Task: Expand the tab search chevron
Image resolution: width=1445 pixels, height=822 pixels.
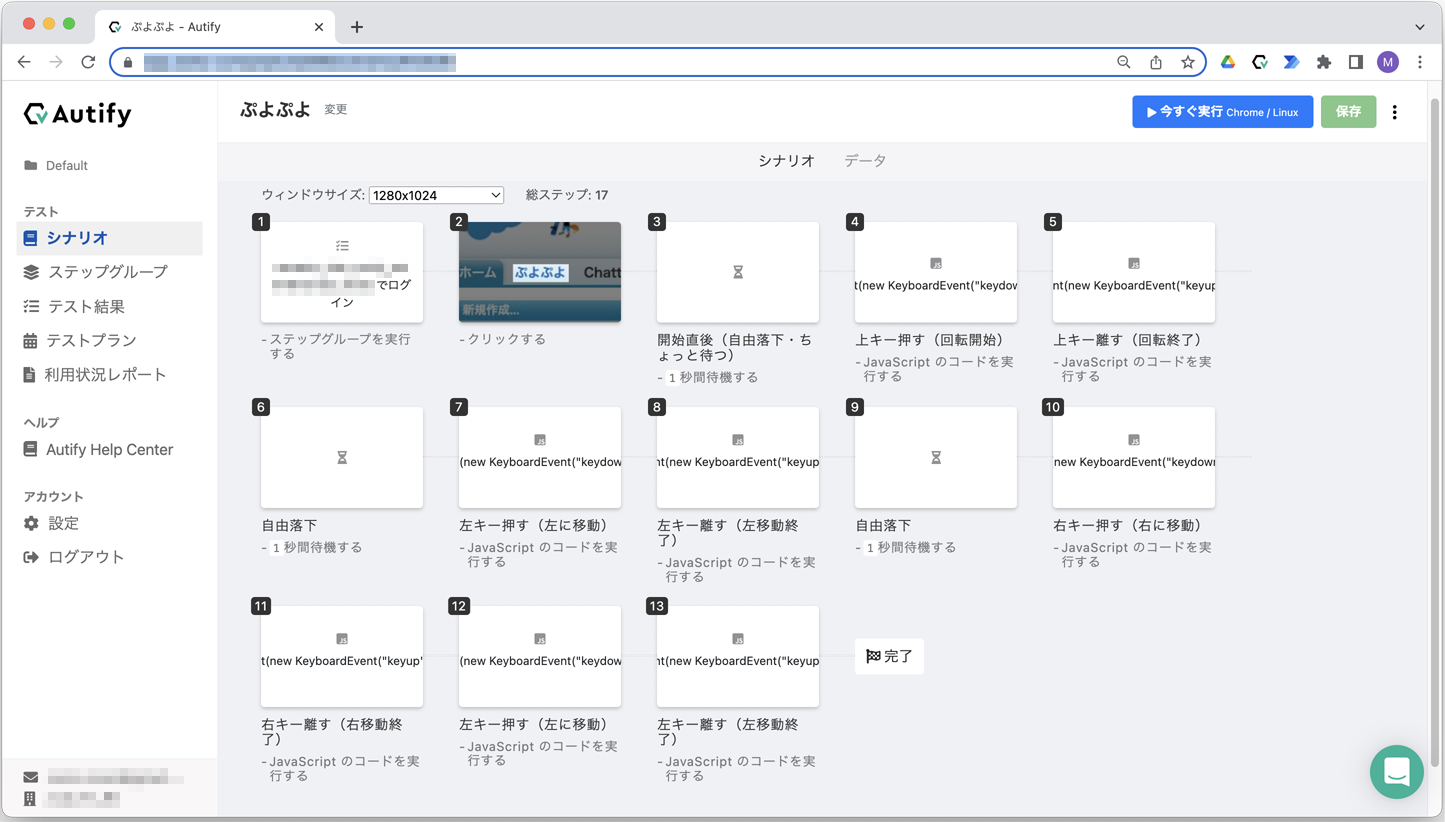Action: point(1420,27)
